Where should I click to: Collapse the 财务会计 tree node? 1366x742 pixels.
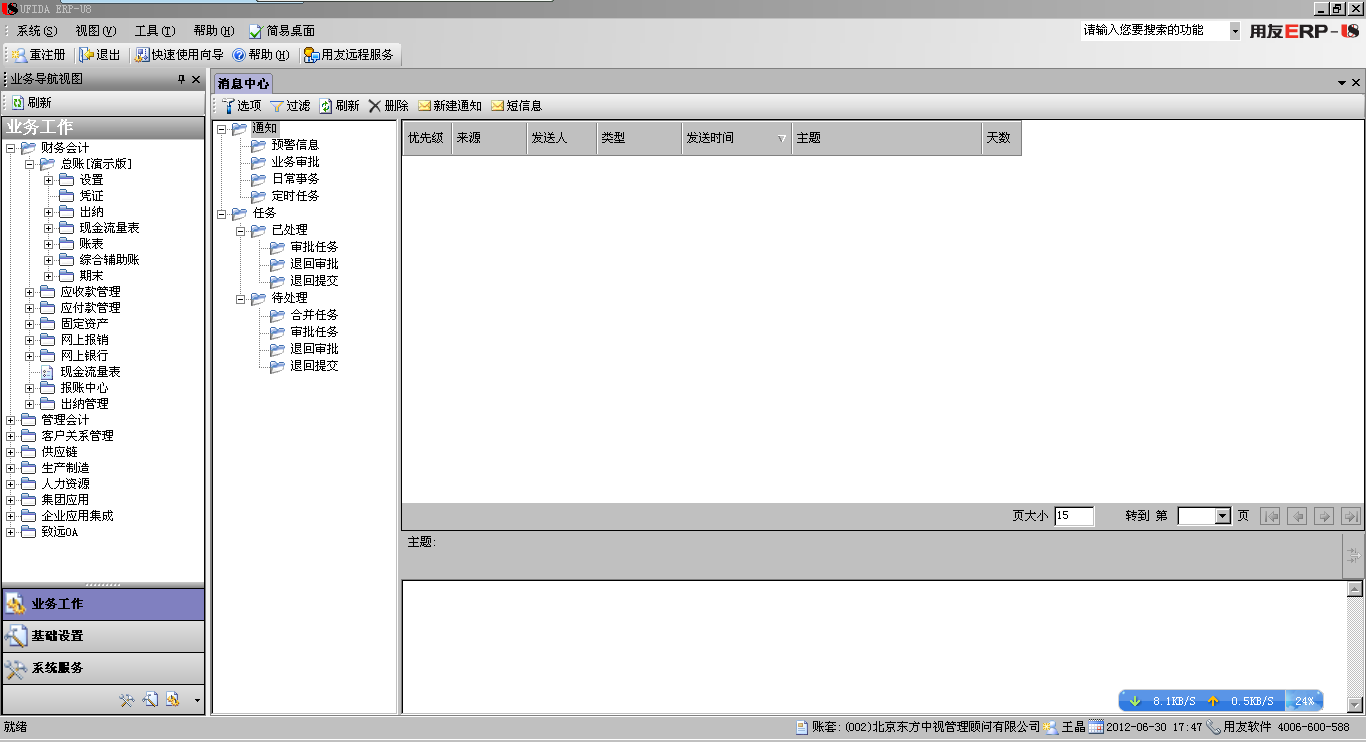click(x=11, y=148)
